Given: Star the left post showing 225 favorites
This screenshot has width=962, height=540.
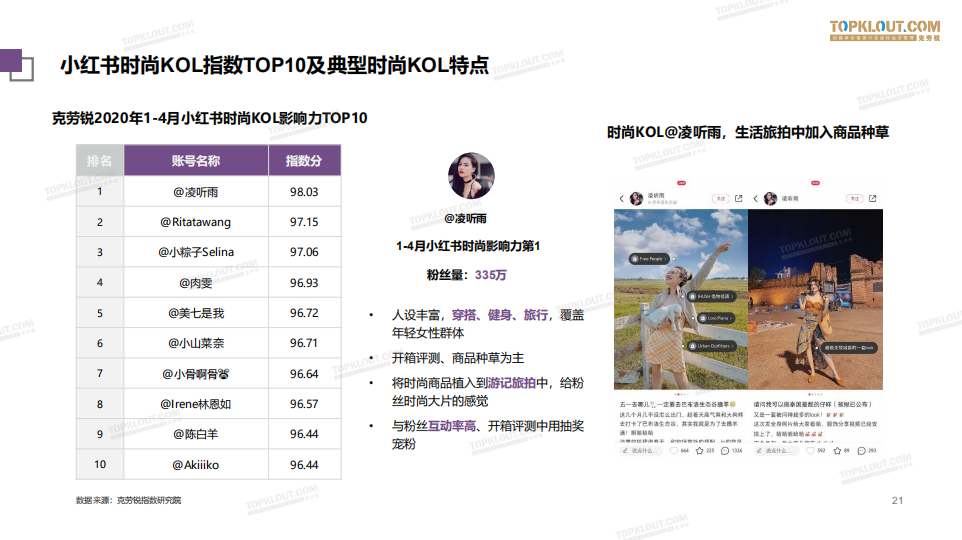Looking at the screenshot, I should [x=699, y=450].
